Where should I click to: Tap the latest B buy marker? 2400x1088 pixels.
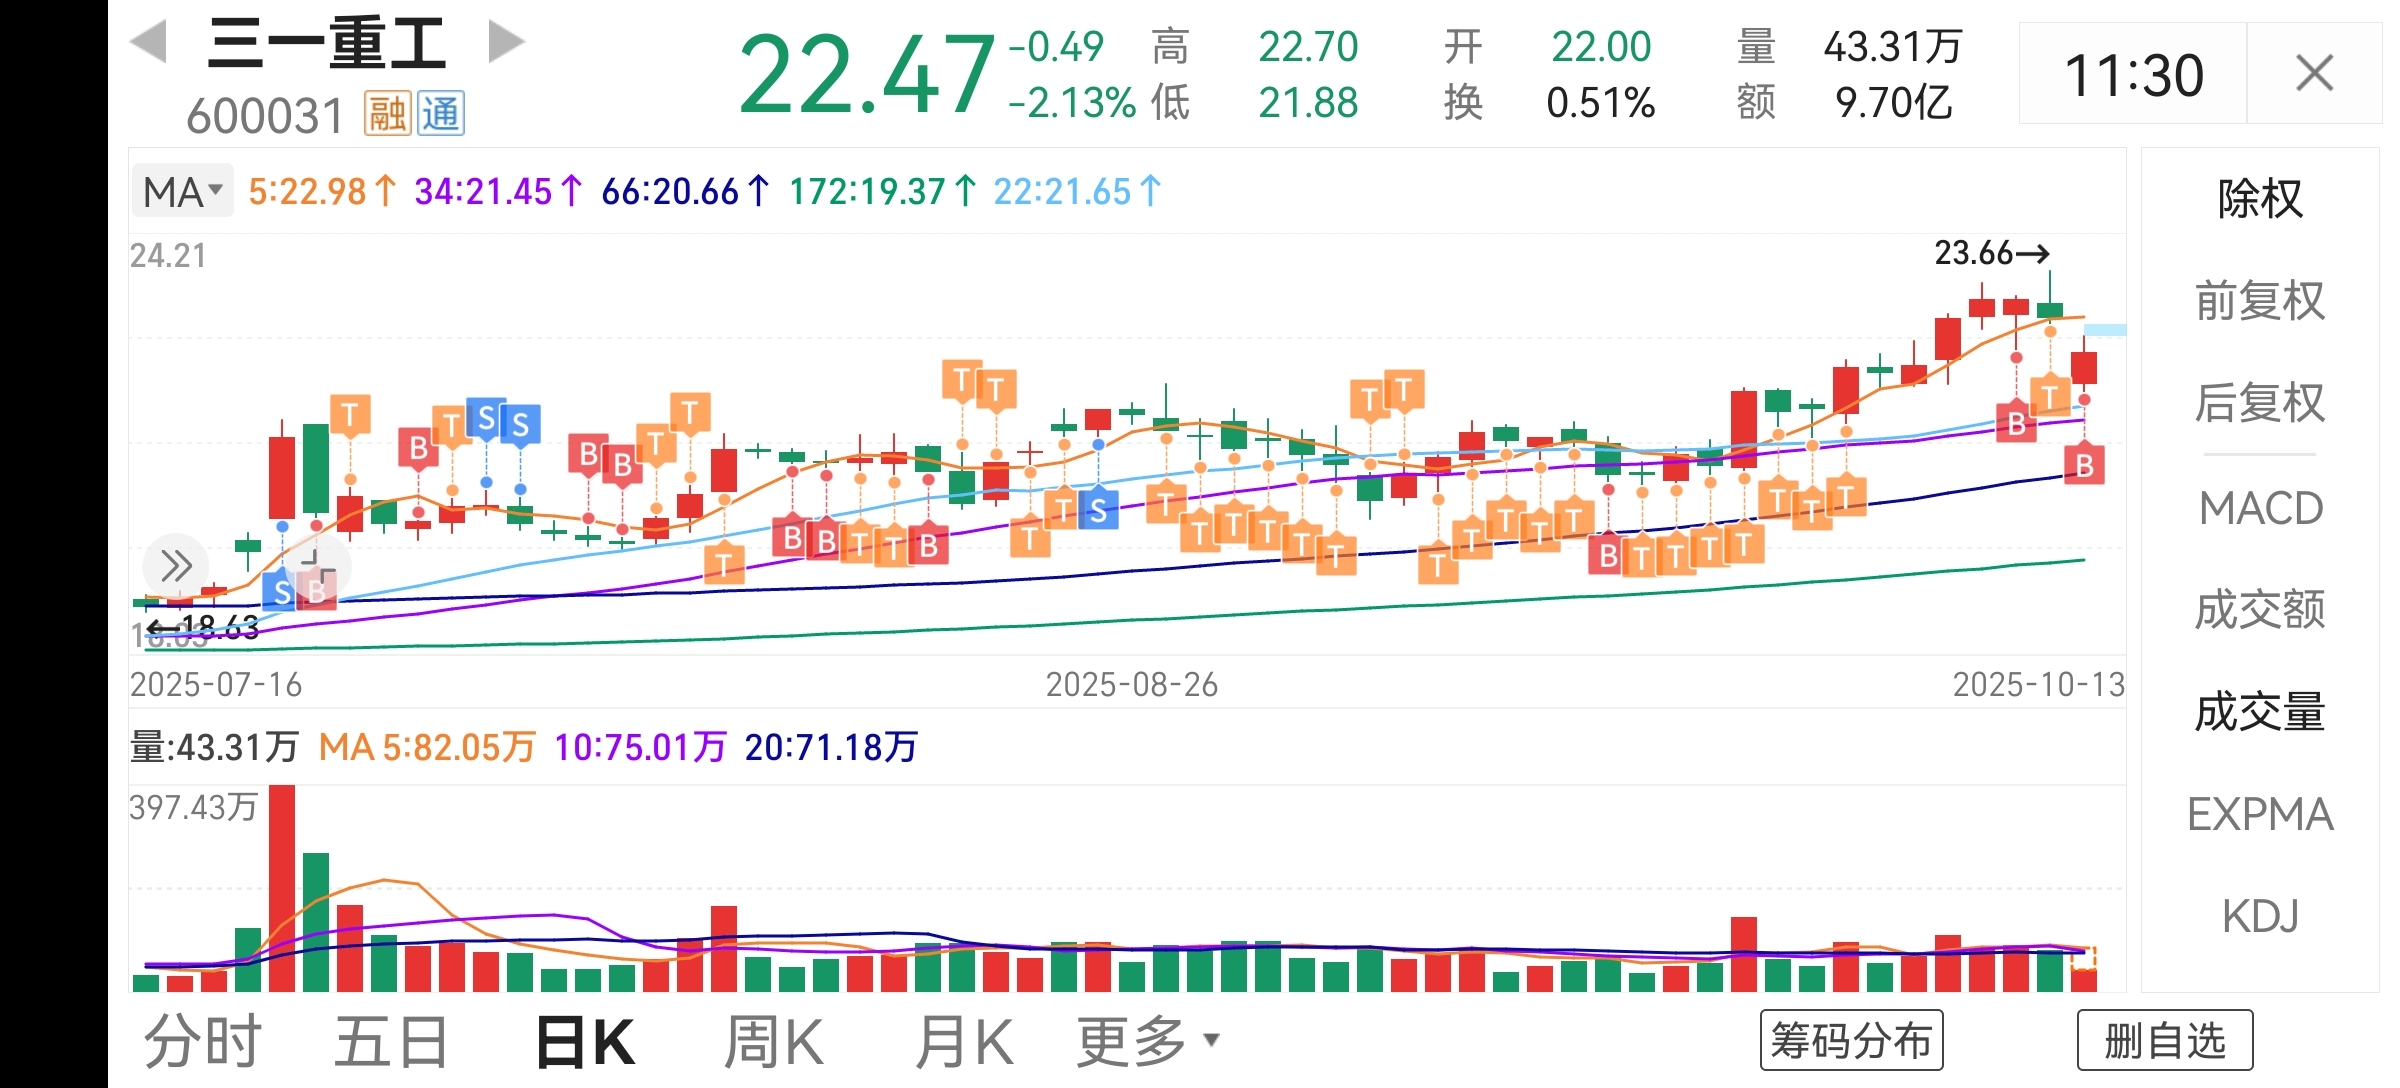tap(2084, 466)
